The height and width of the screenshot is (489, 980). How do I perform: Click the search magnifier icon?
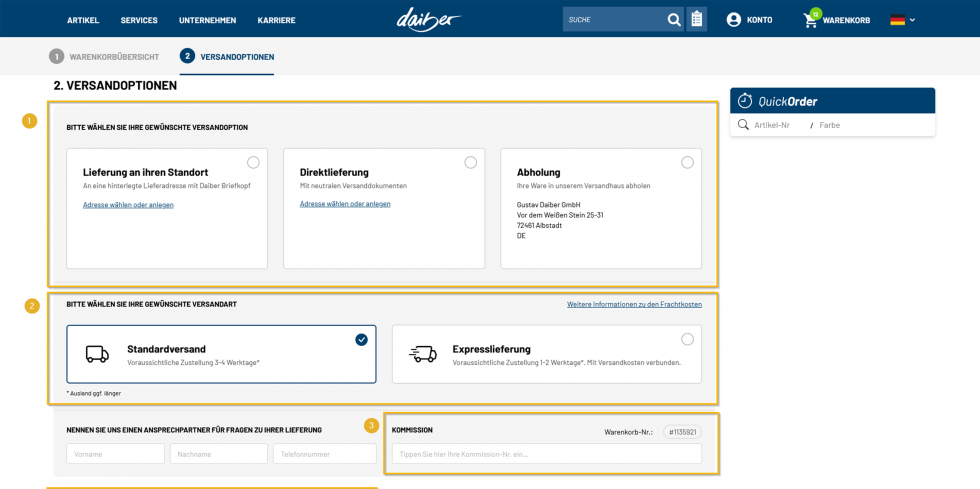point(674,20)
